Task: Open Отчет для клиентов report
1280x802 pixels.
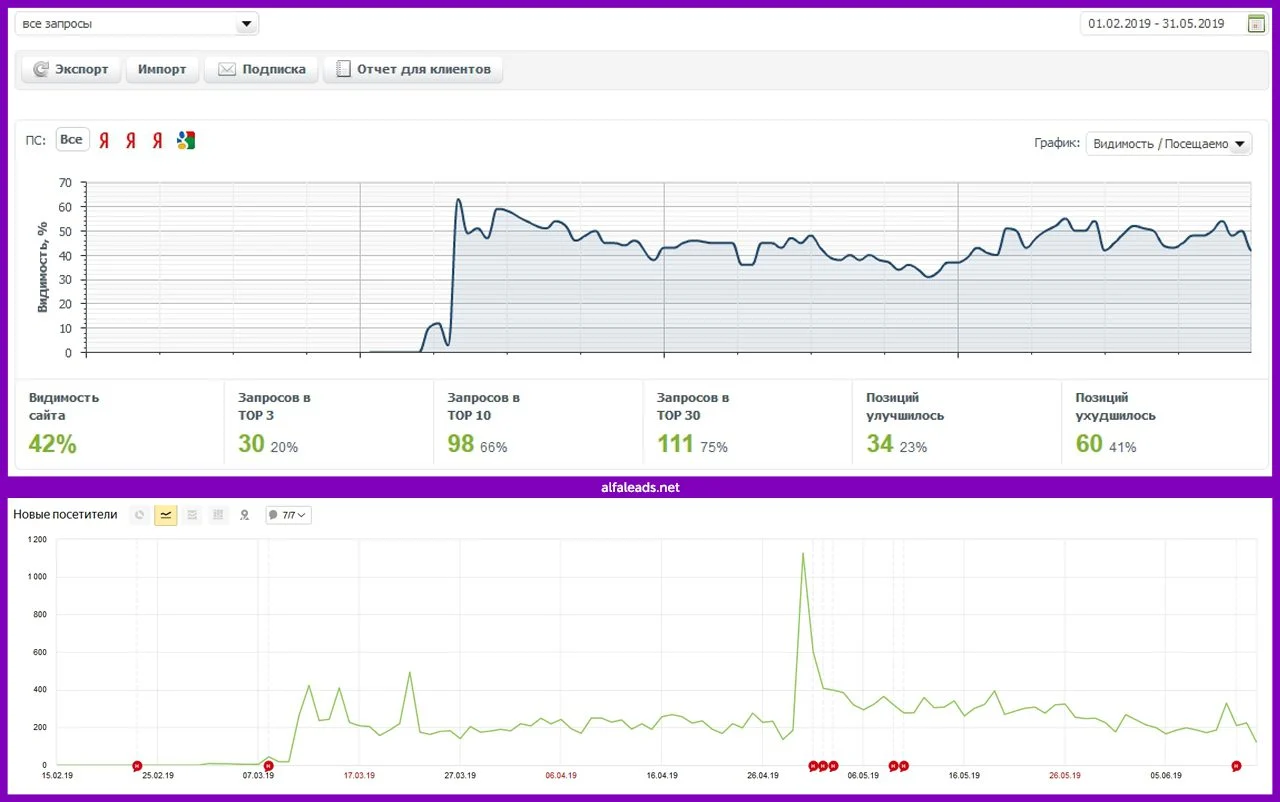Action: pyautogui.click(x=413, y=70)
